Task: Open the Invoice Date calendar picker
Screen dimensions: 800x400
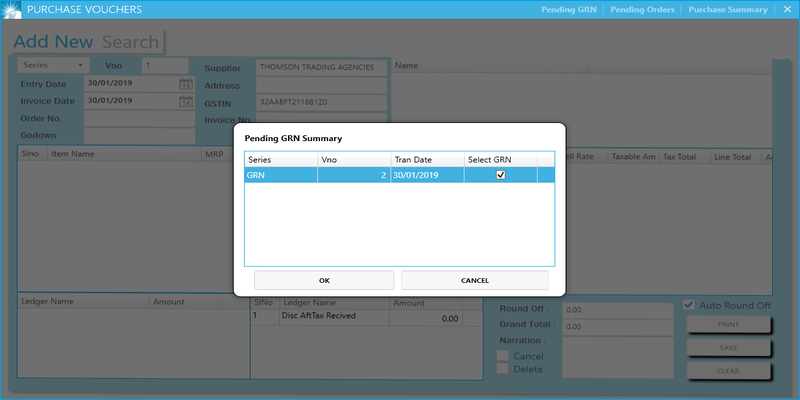Action: click(x=186, y=101)
